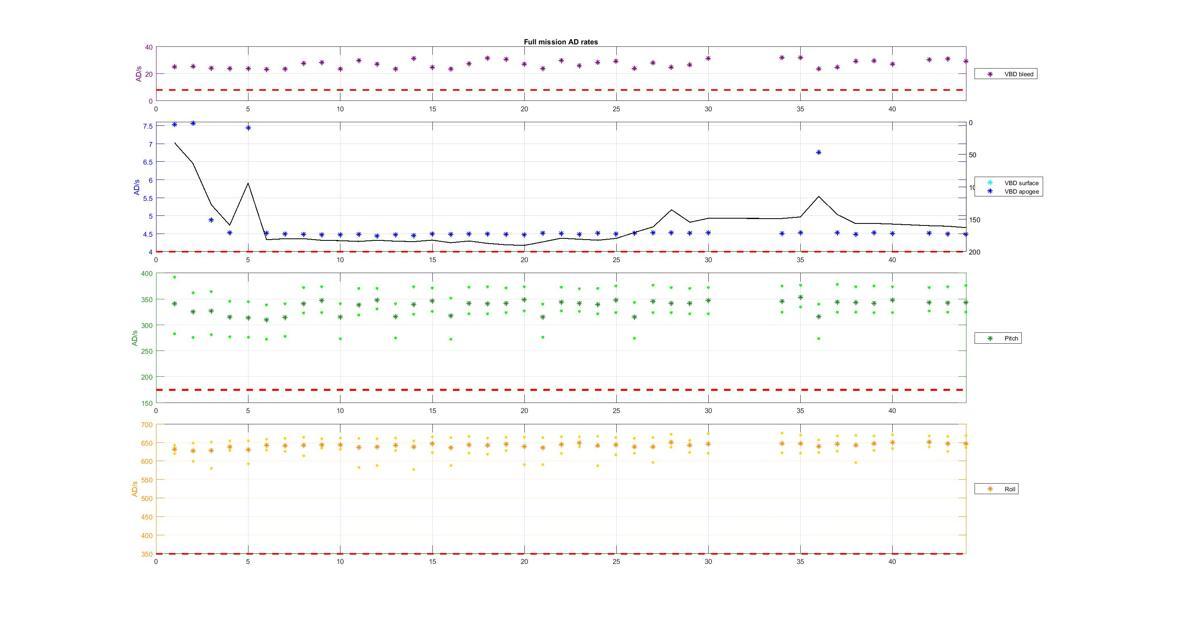Click the '150' bottom y-axis tick in Pitch plot

click(147, 403)
